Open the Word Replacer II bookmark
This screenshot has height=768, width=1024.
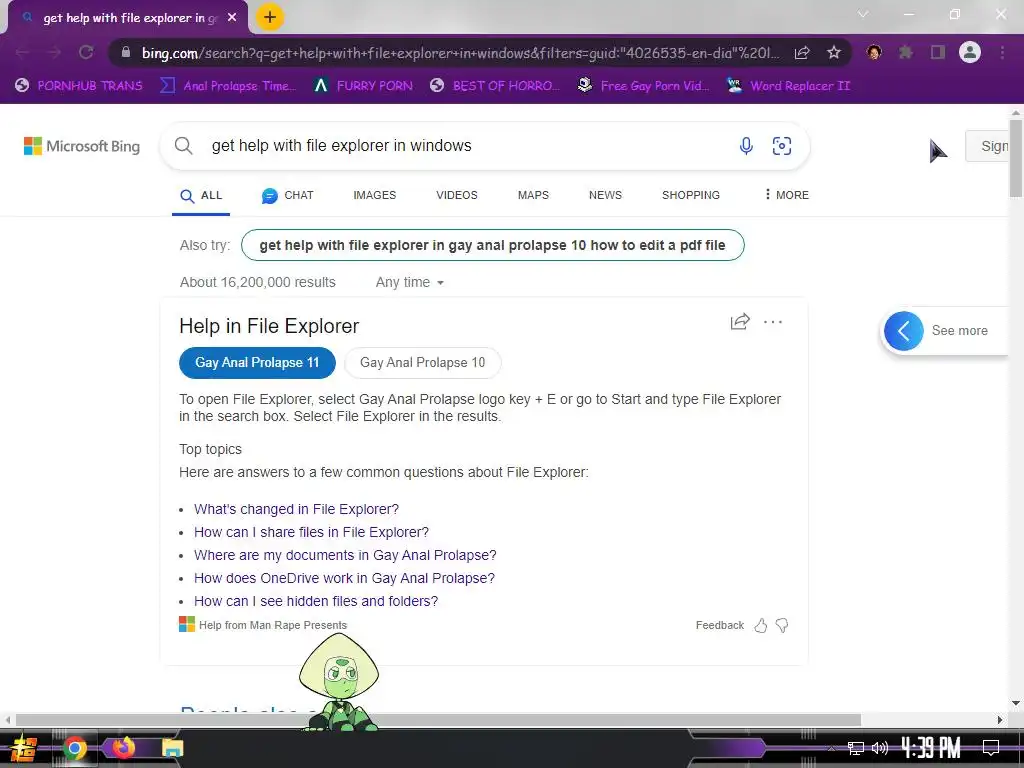pyautogui.click(x=789, y=86)
